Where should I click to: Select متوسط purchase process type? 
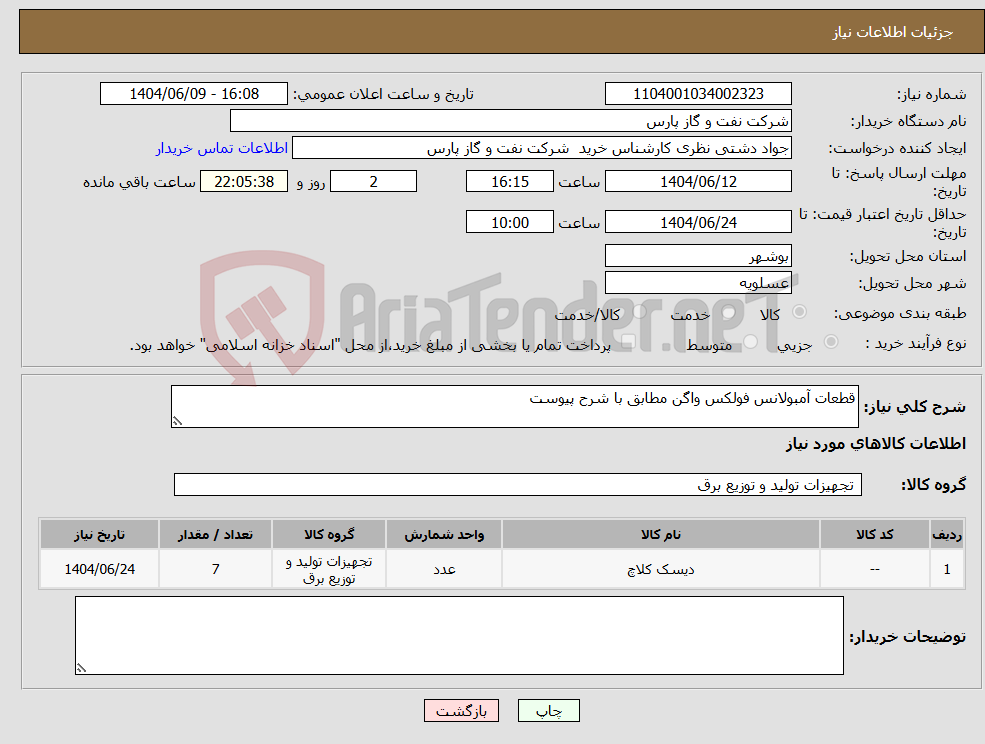(751, 342)
